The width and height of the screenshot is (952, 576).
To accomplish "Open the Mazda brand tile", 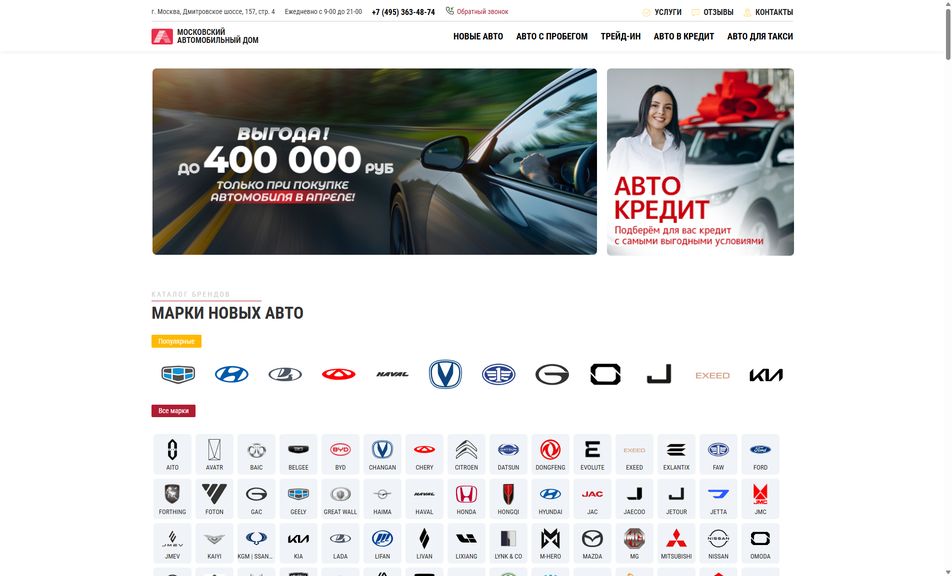I will point(592,543).
